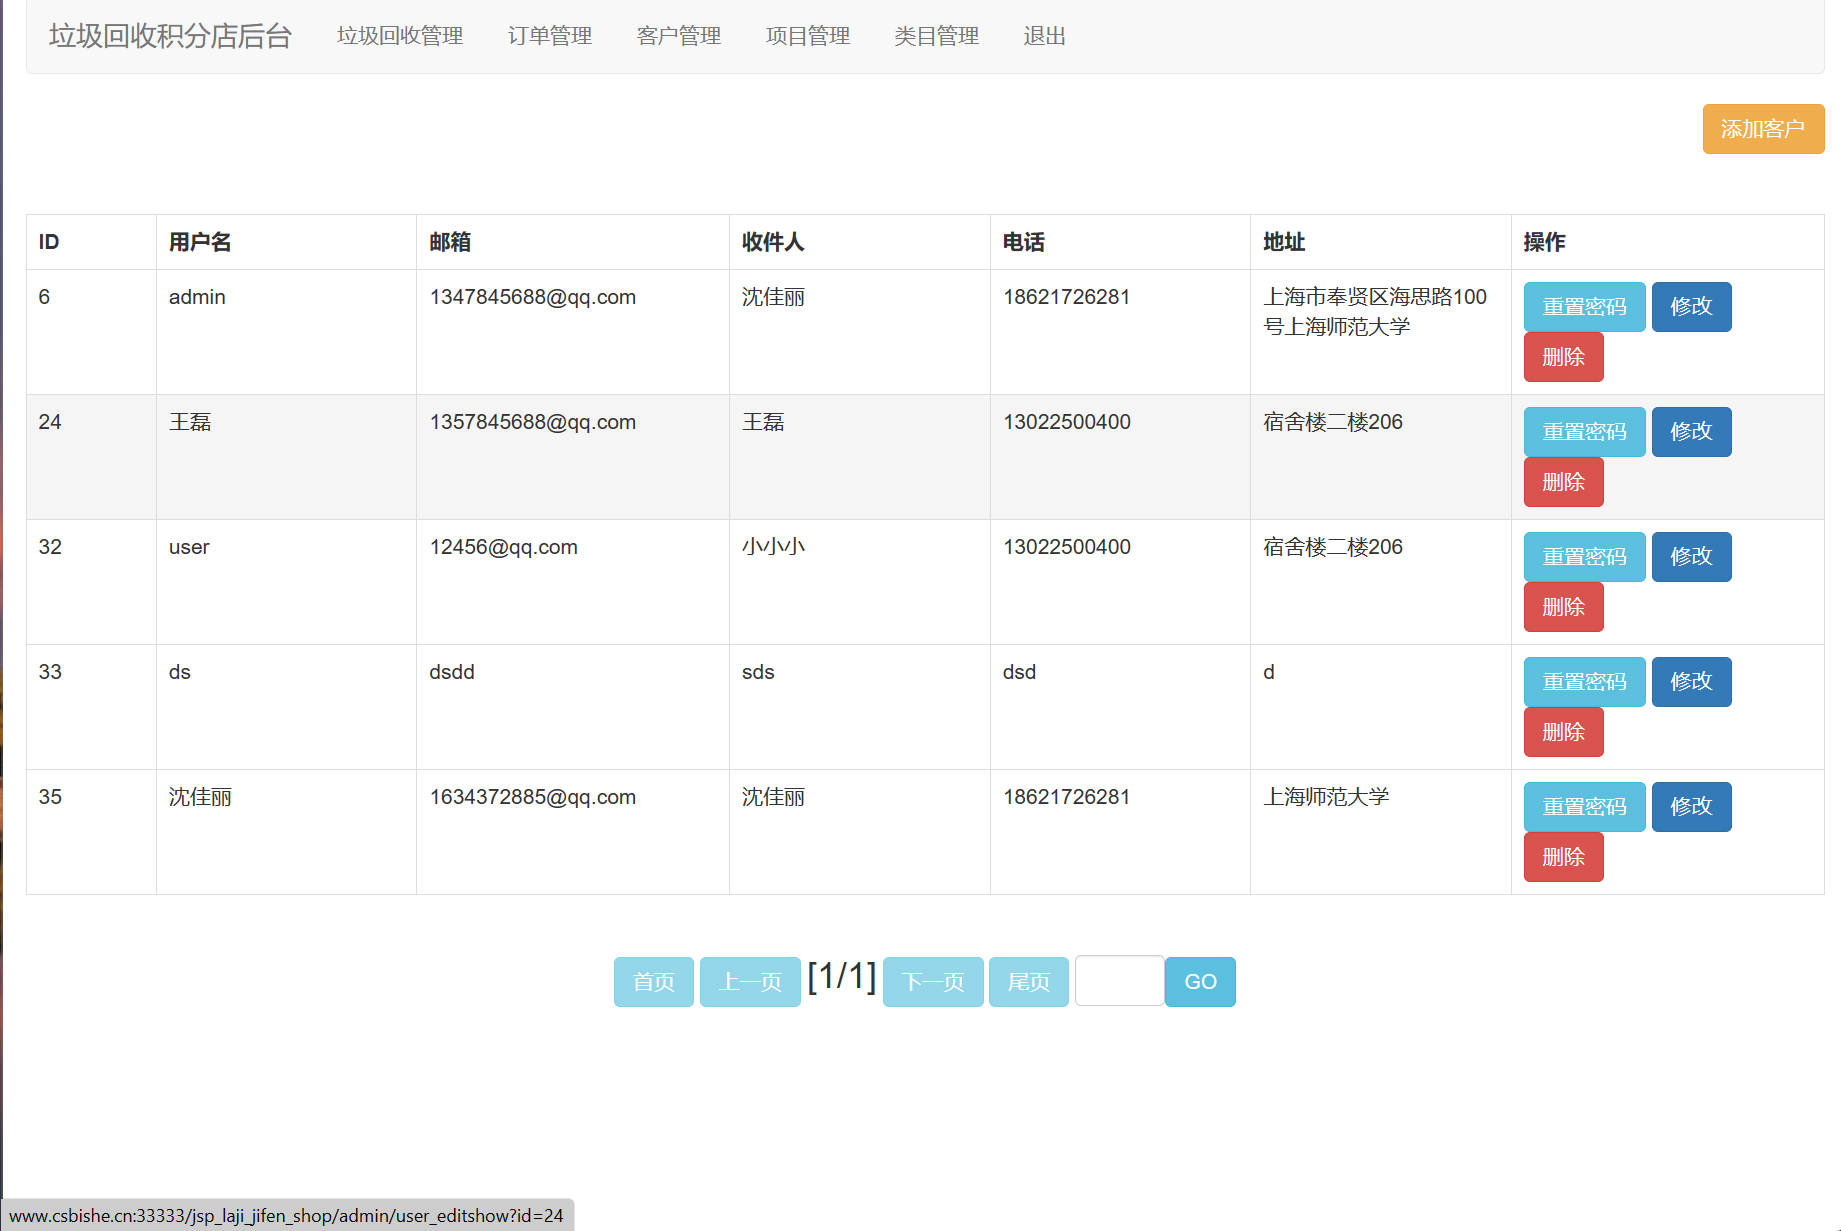The width and height of the screenshot is (1841, 1231).
Task: Click 退出 to log out
Action: tap(1044, 36)
